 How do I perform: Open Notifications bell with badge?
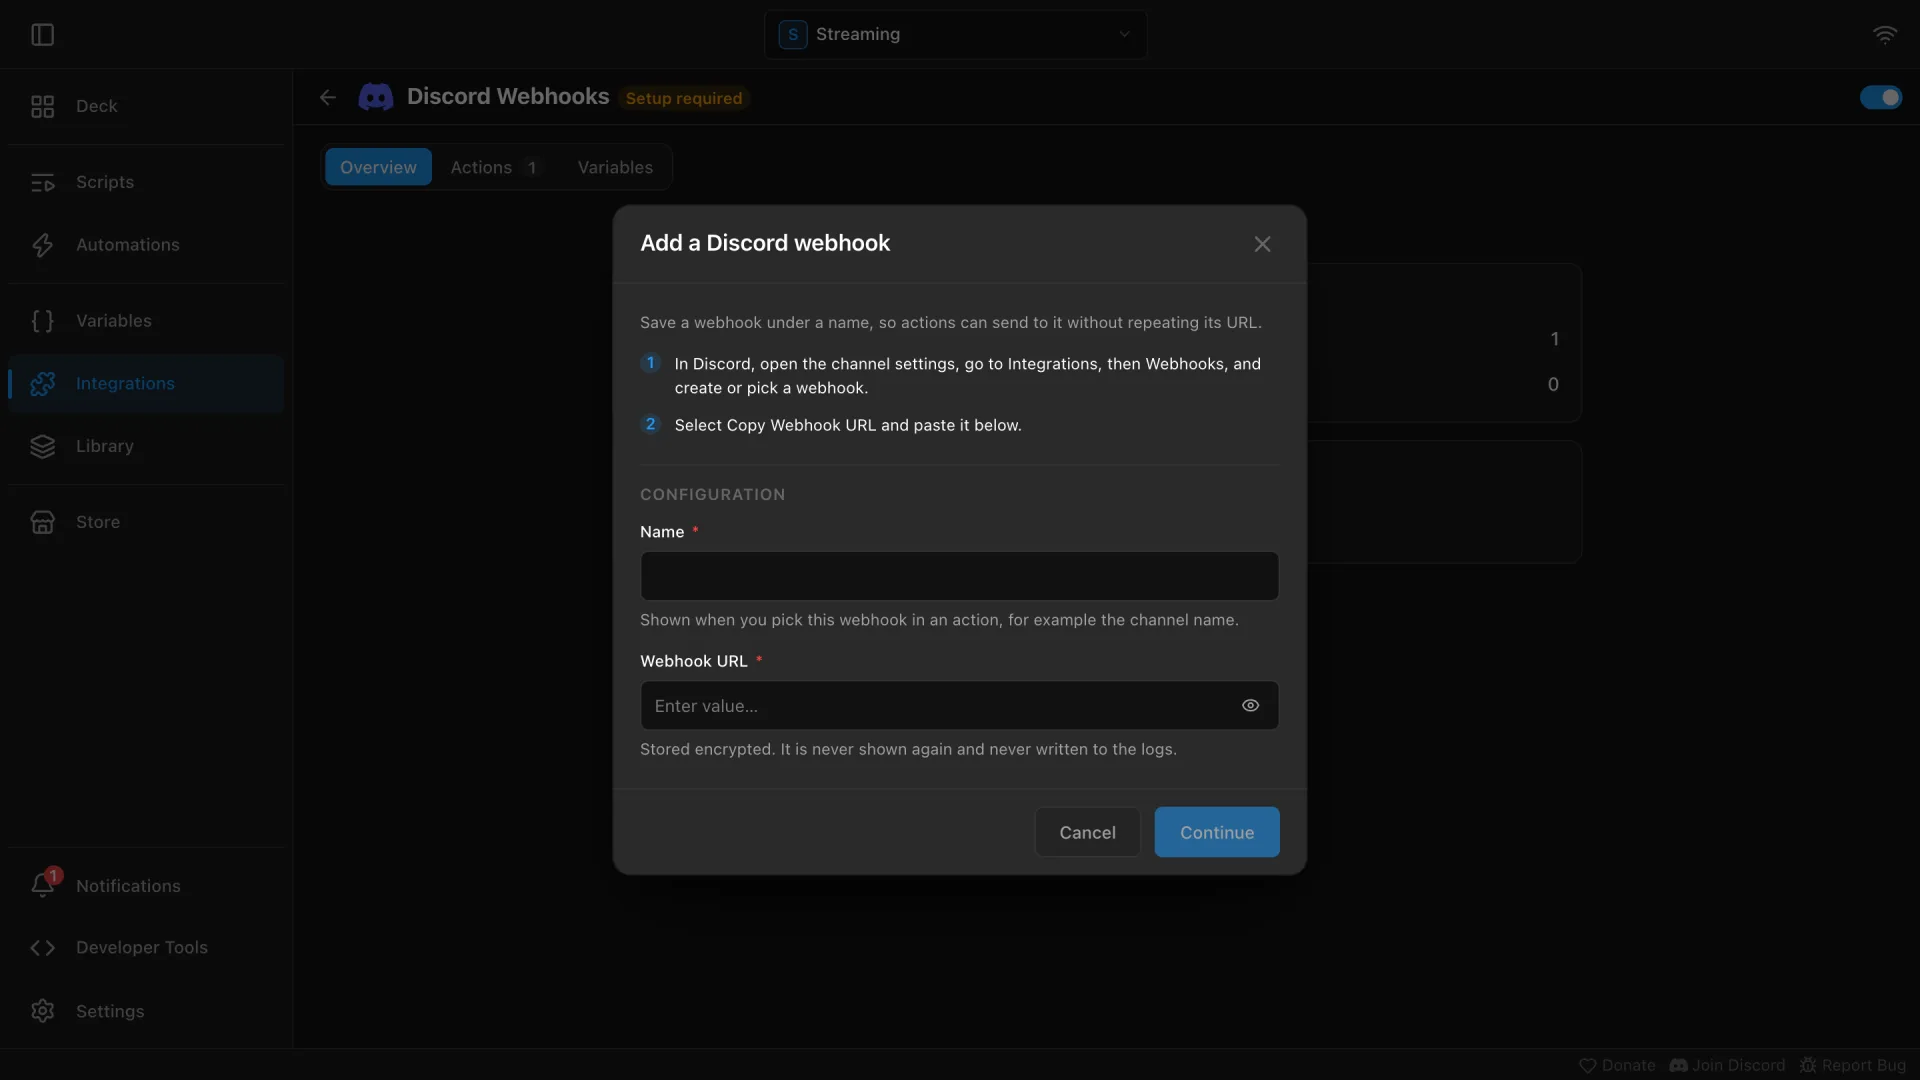(x=146, y=886)
